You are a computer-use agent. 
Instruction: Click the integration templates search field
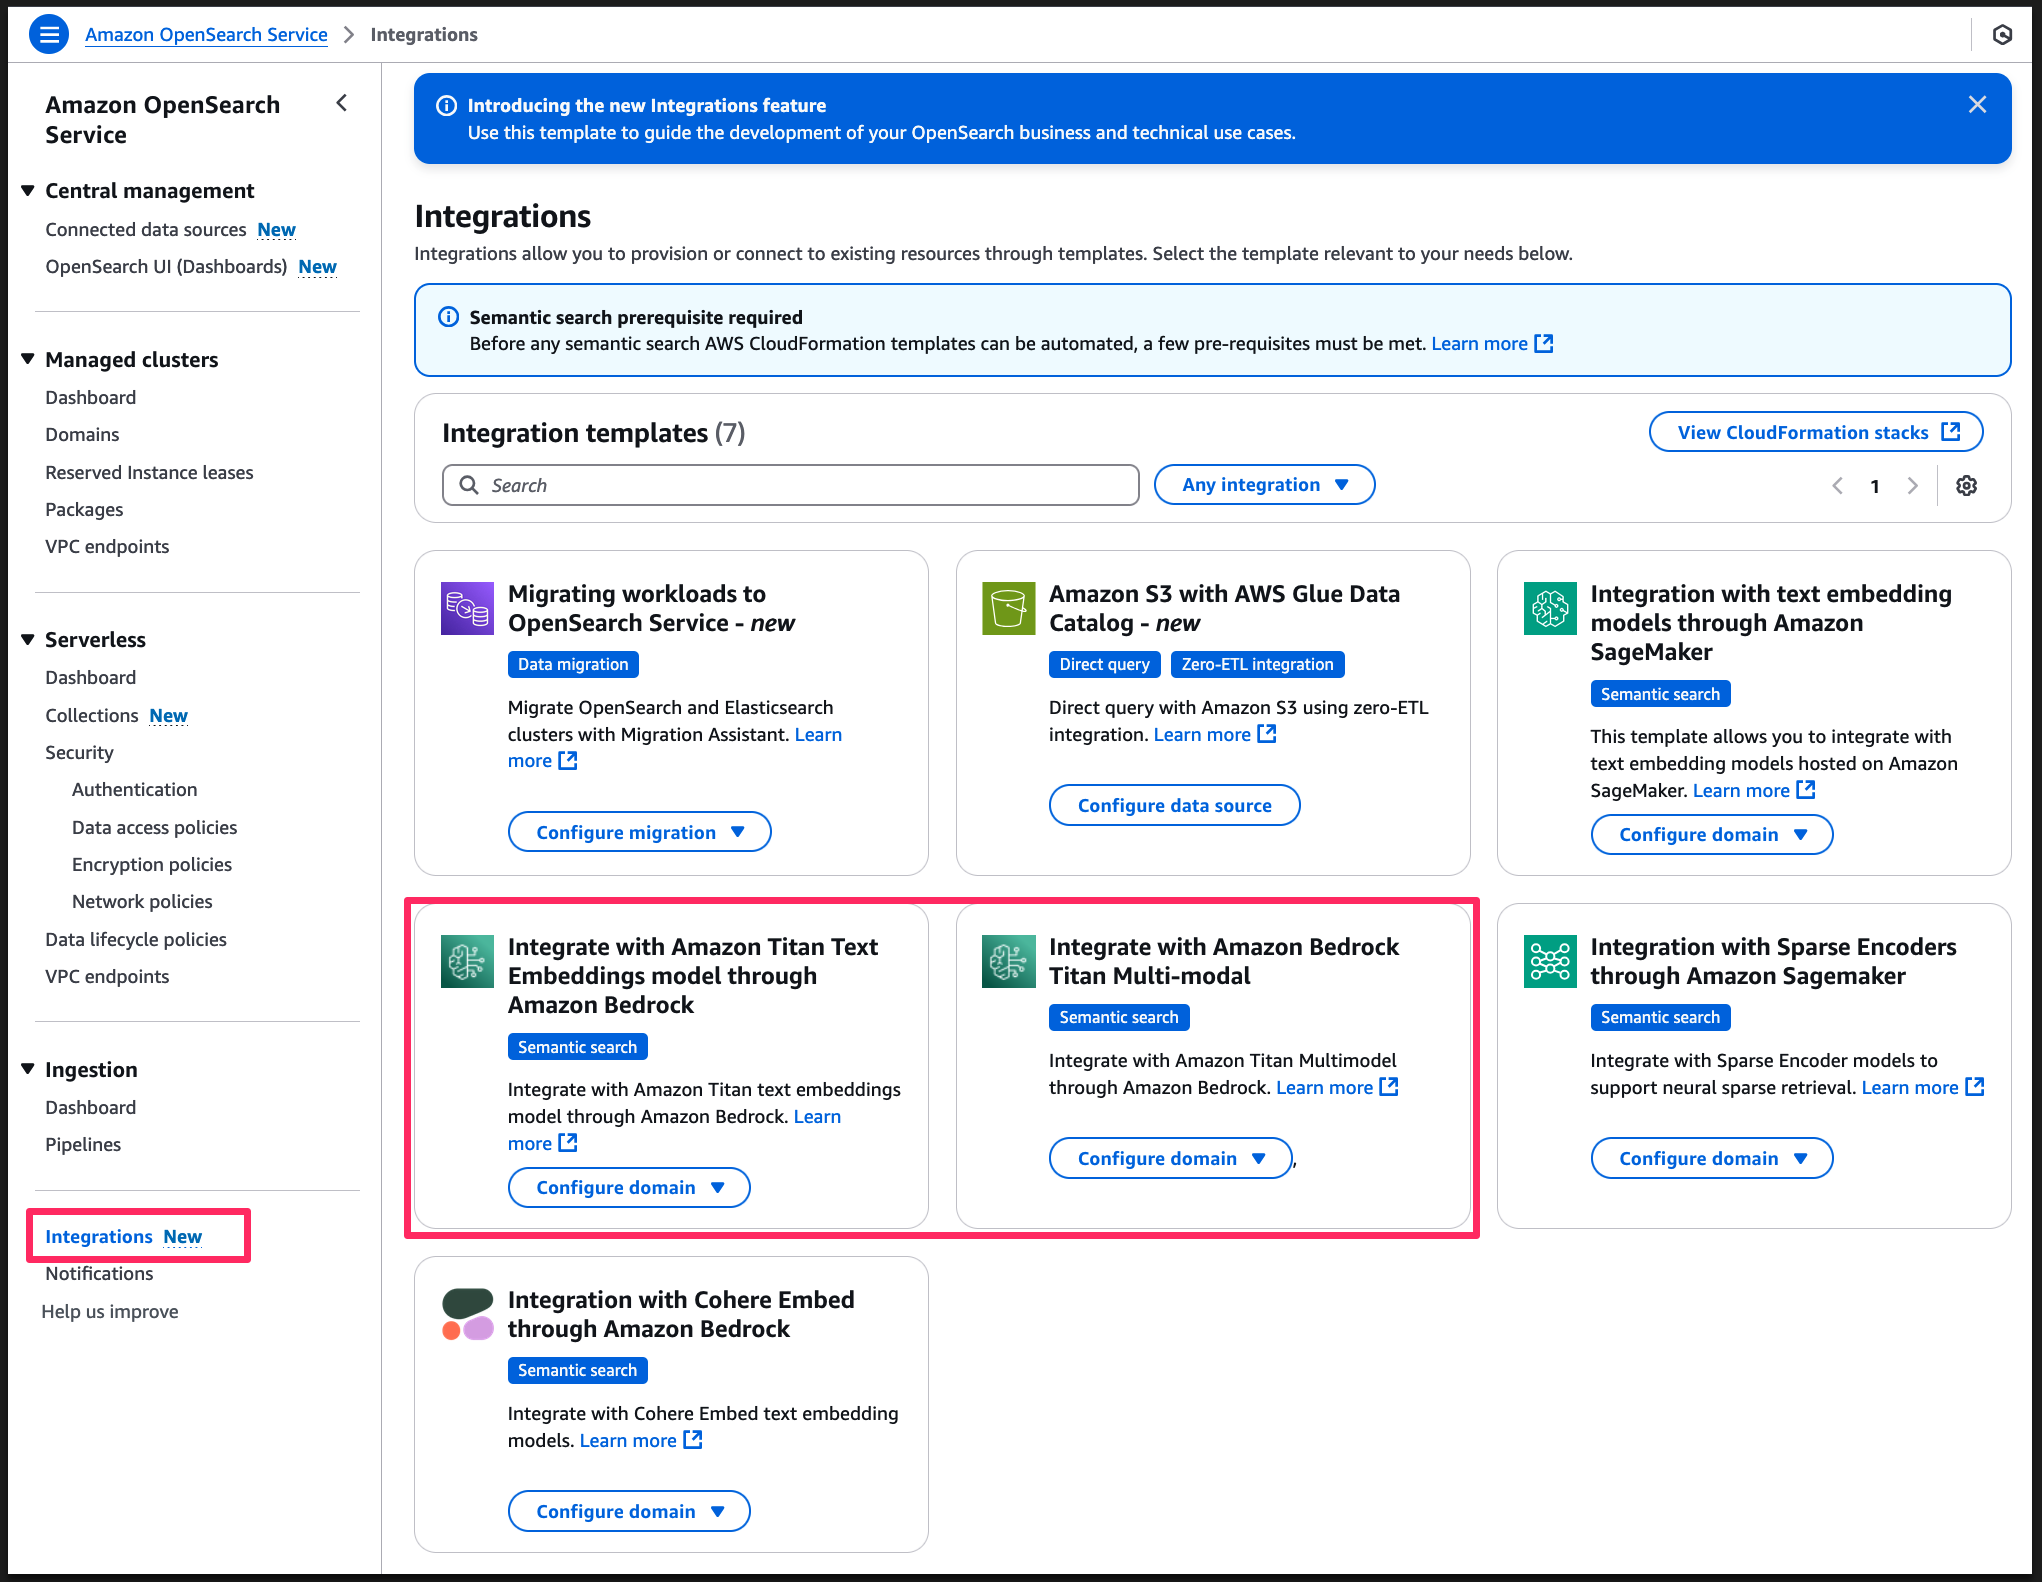[x=790, y=485]
